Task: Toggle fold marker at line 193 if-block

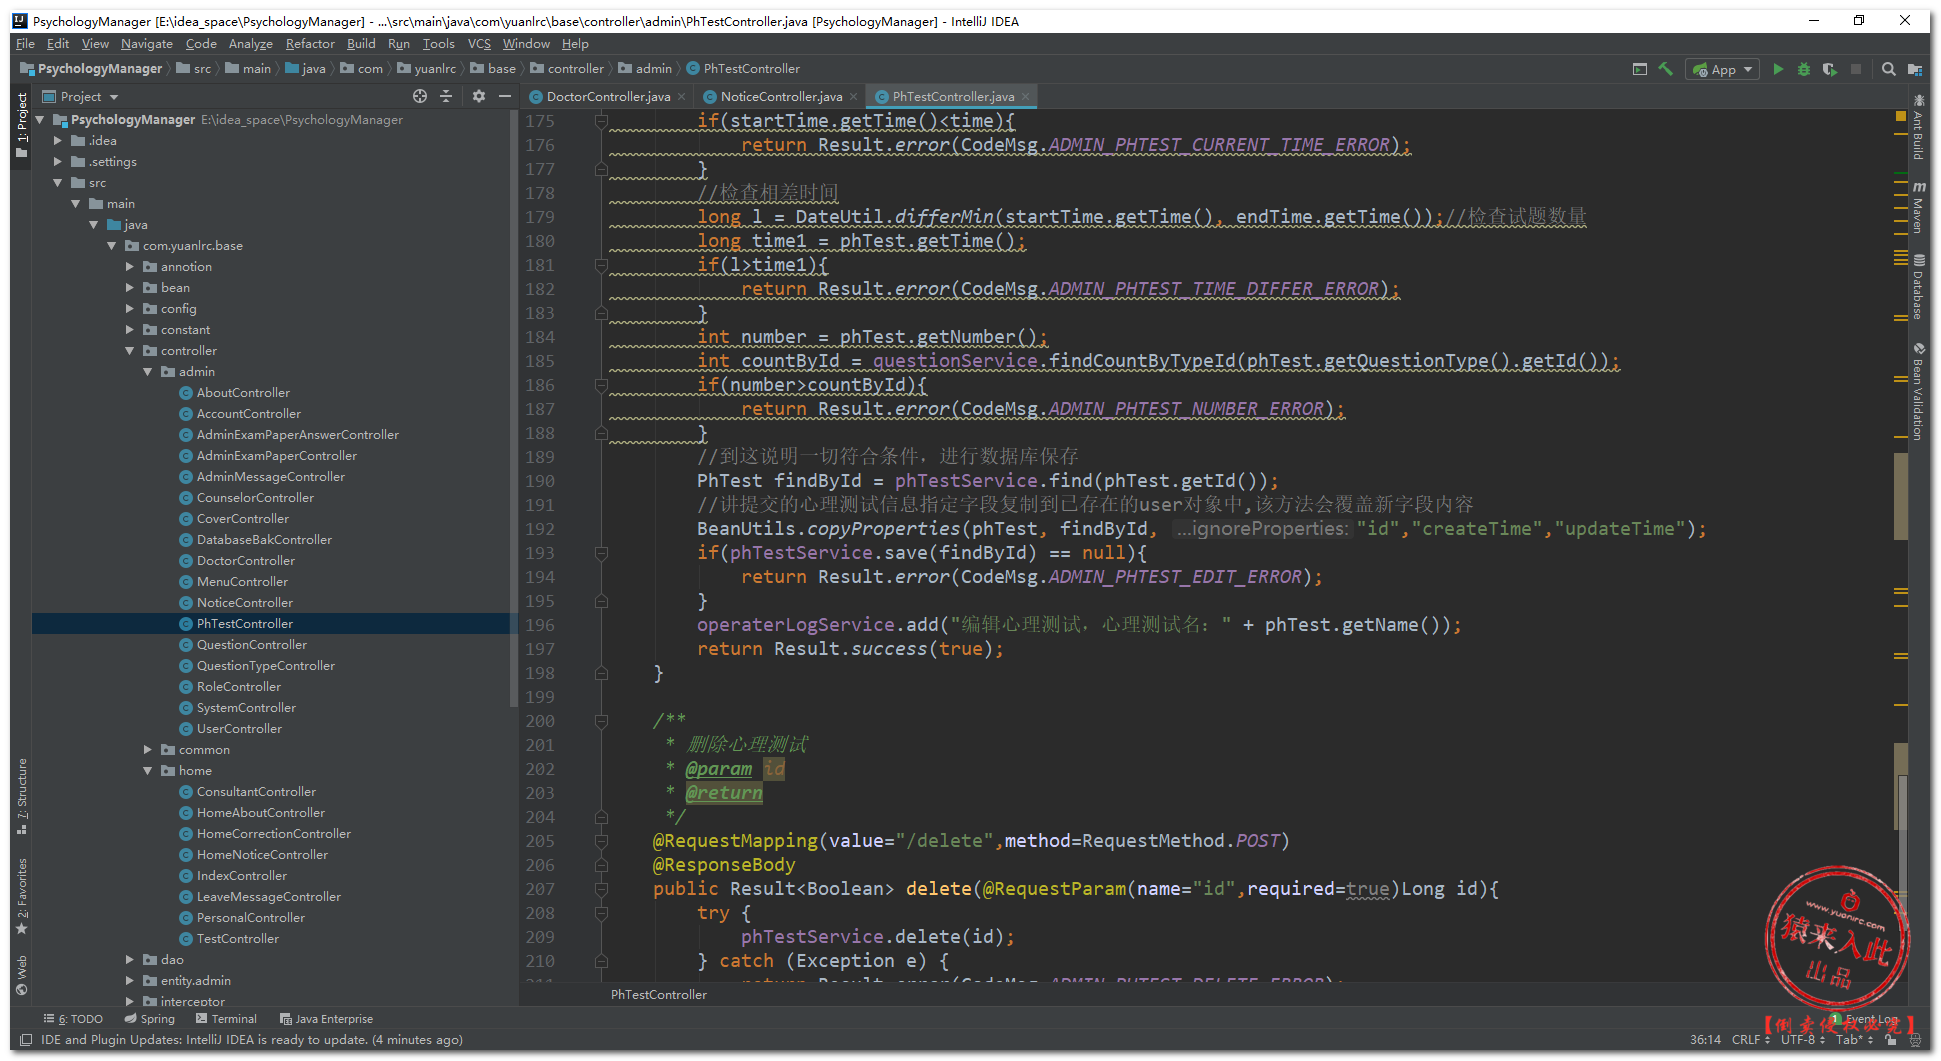Action: pyautogui.click(x=601, y=553)
